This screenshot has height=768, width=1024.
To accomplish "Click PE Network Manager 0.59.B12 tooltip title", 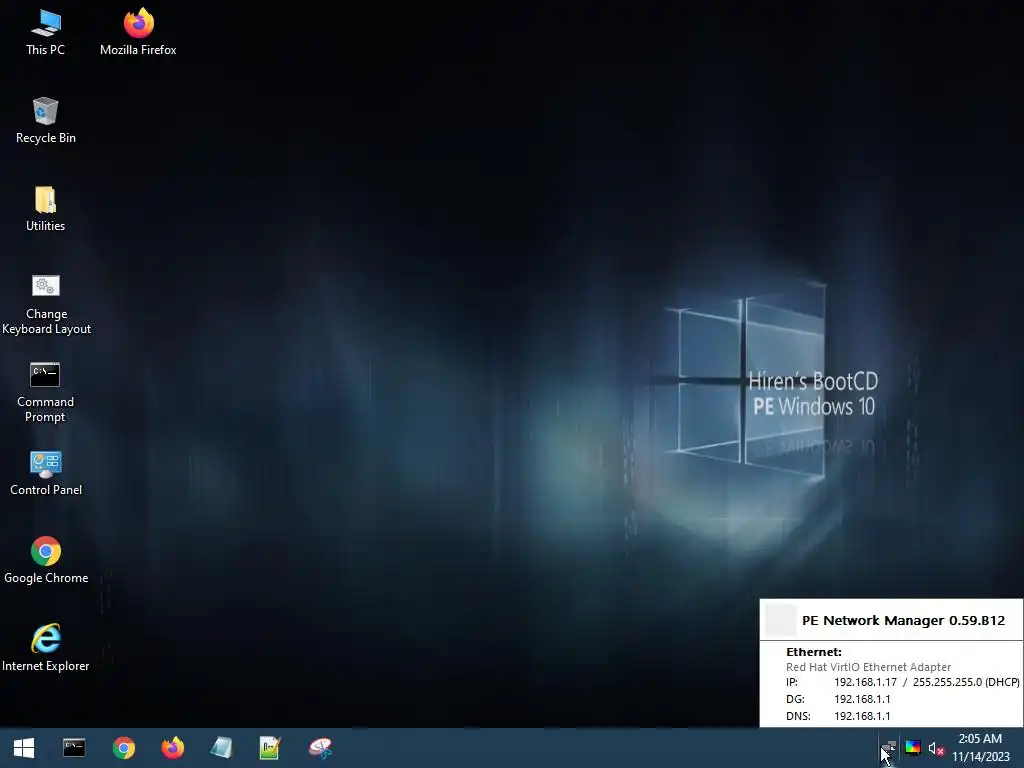I will (903, 620).
